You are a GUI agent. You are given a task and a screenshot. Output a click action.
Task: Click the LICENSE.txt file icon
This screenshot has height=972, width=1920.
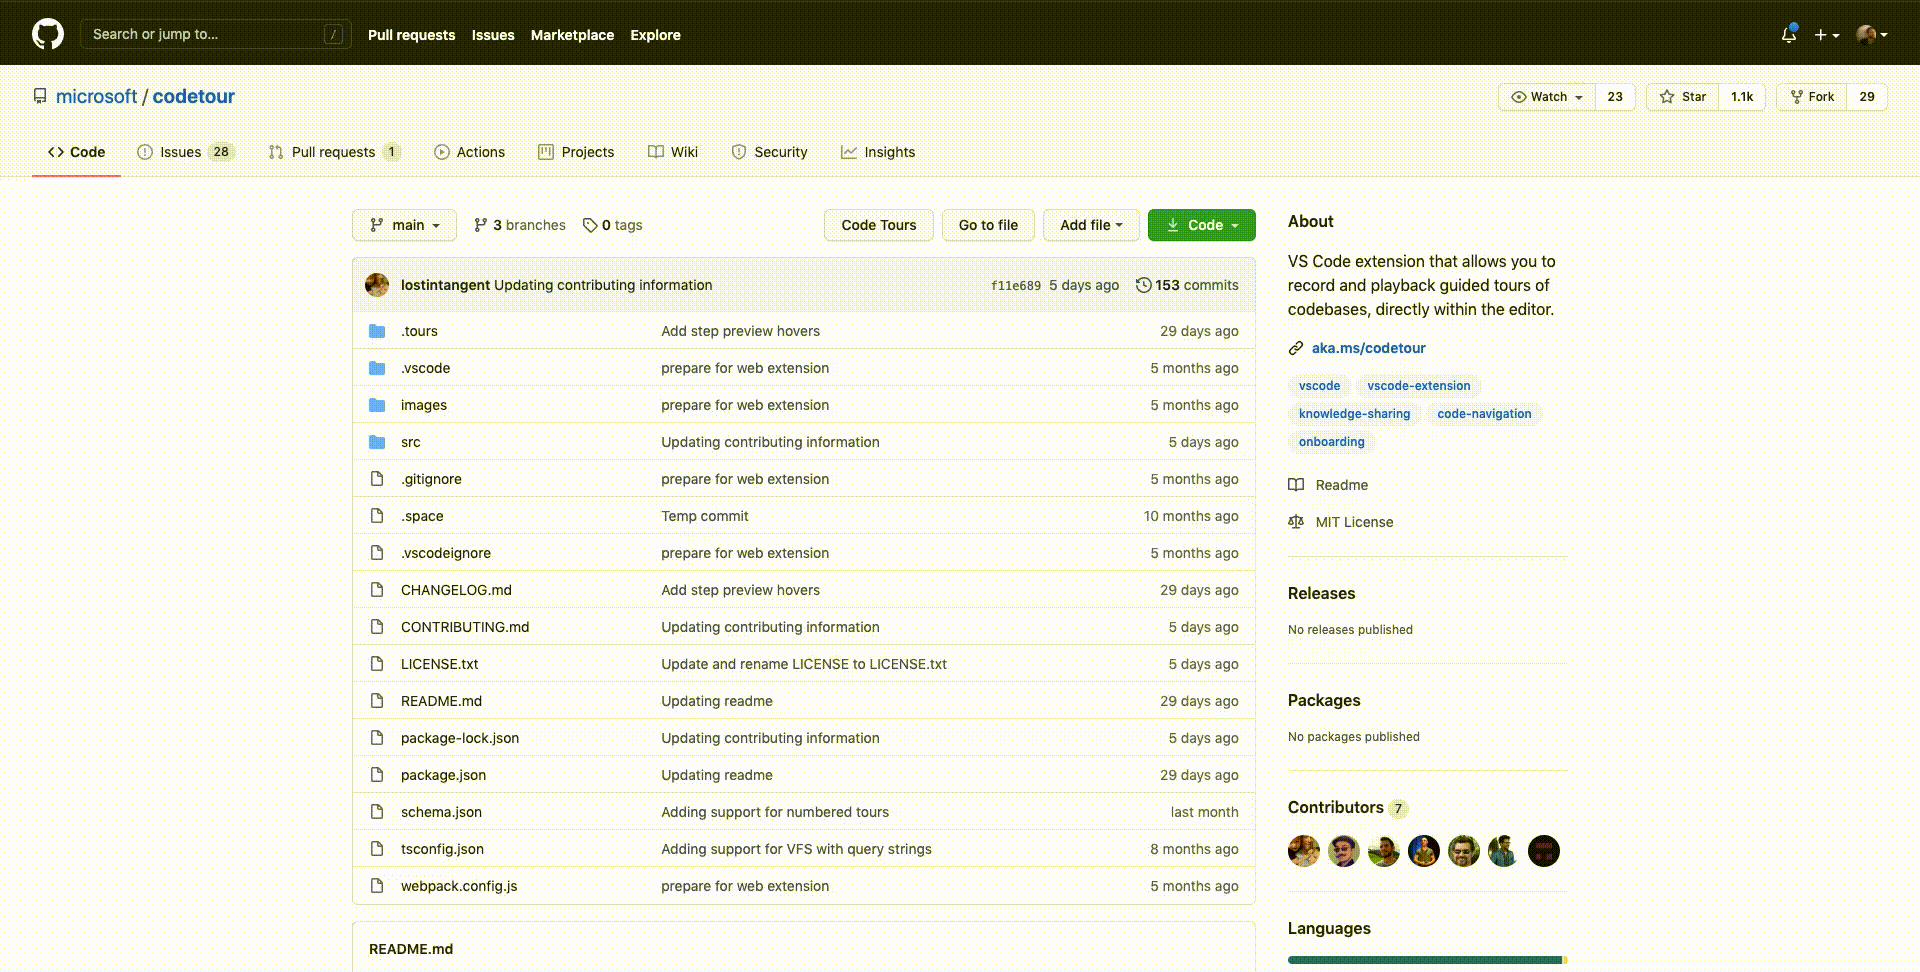[x=377, y=664]
